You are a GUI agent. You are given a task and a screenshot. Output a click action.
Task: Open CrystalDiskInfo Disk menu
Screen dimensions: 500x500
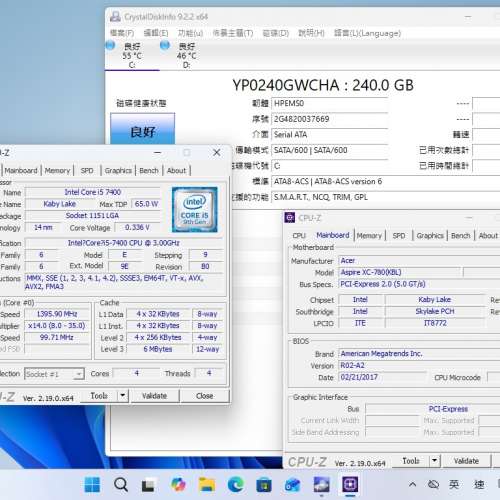275,33
